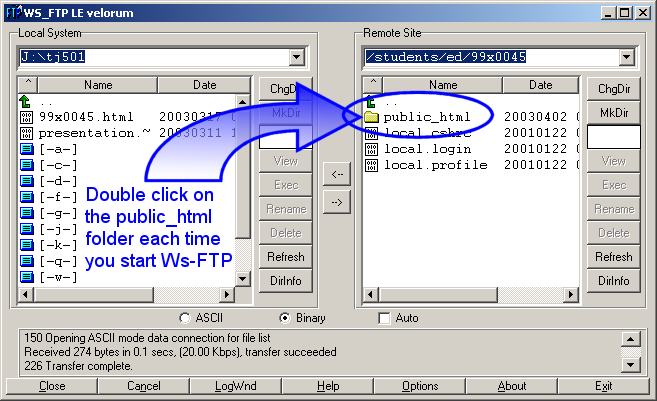
Task: Click the remote Rename button
Action: coord(614,209)
